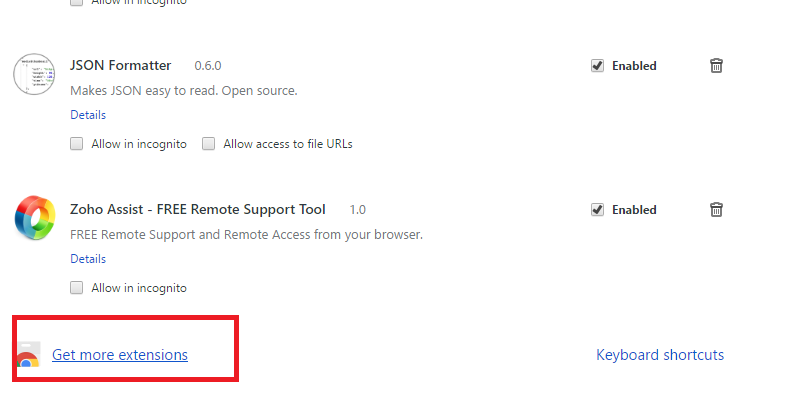Click the 'Makes JSON easy to read' description

click(184, 91)
